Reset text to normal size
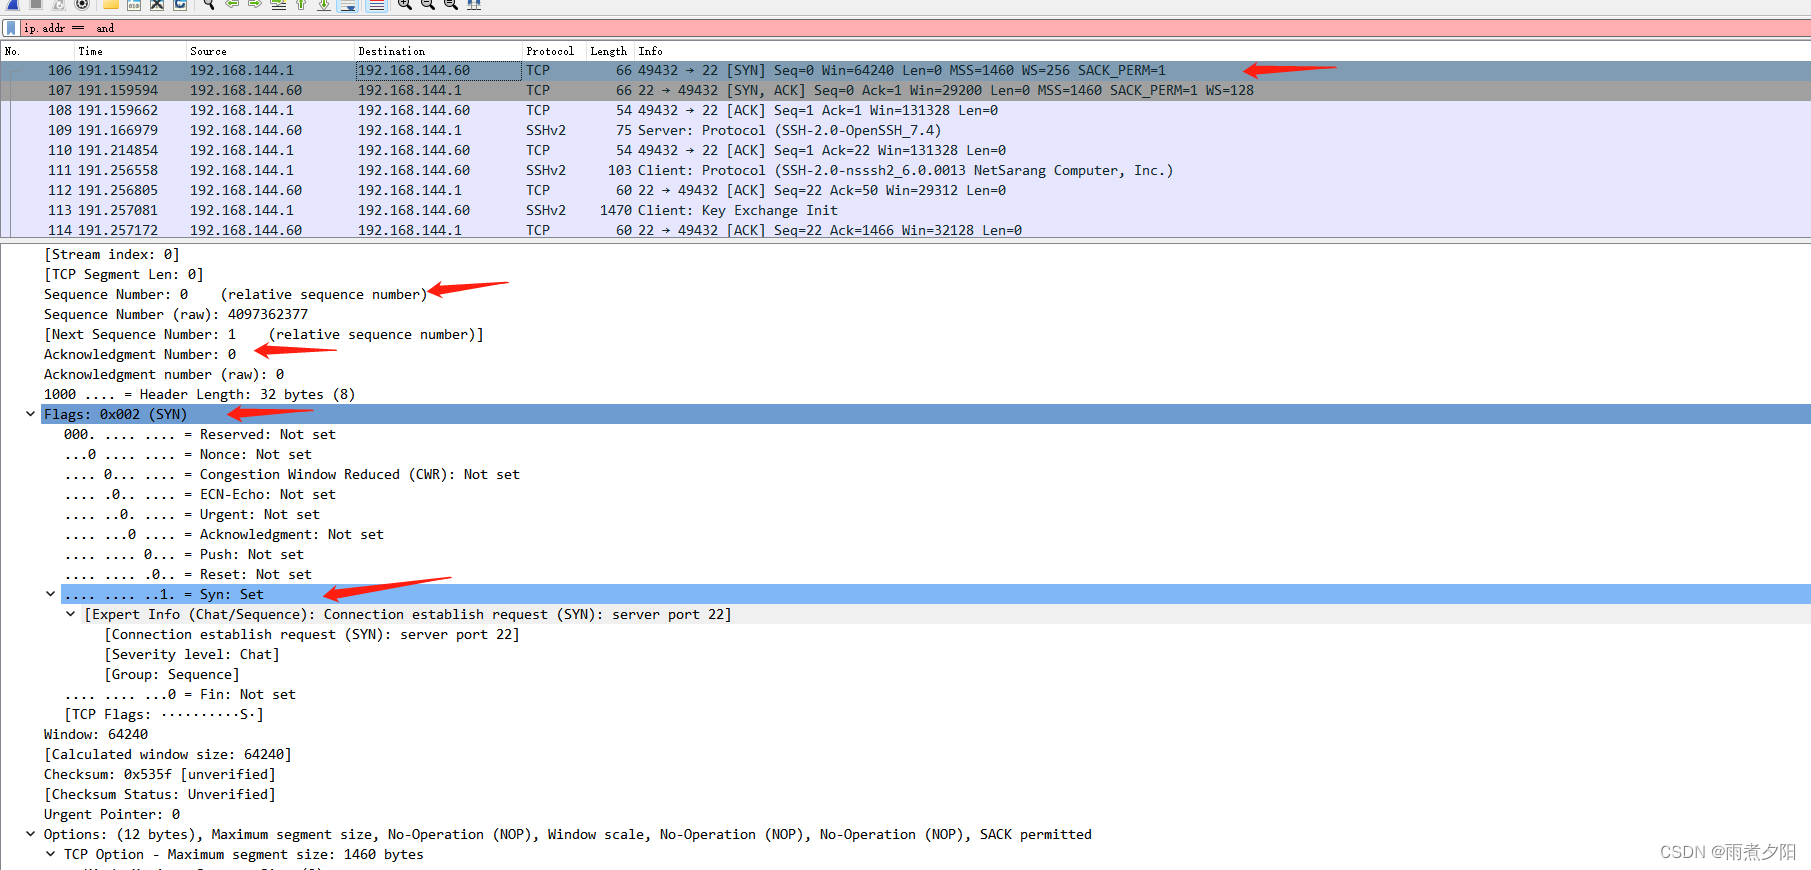The height and width of the screenshot is (870, 1811). click(x=451, y=4)
